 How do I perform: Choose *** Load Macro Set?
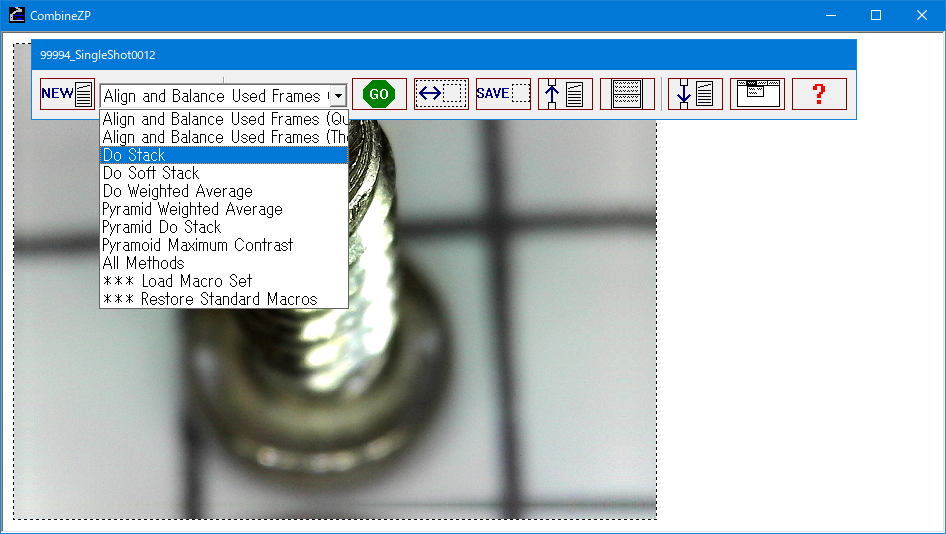224,281
